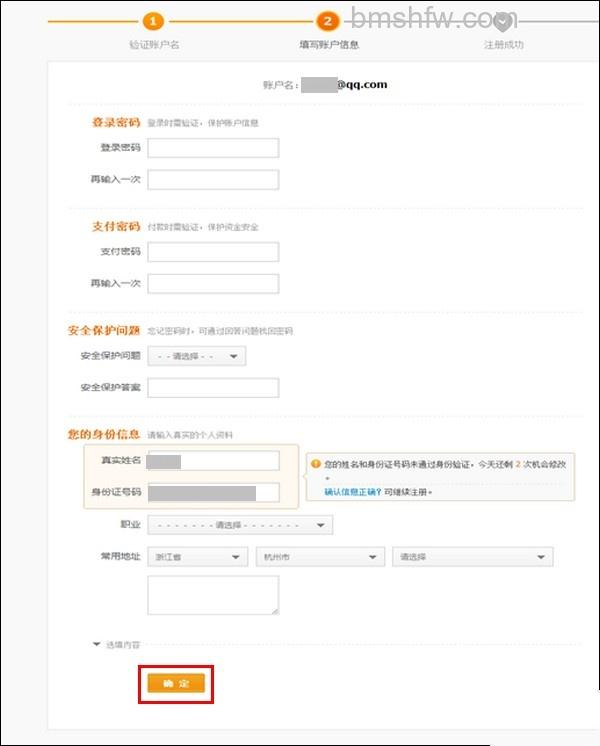
Task: Focus the payment password 再输入一次 field
Action: pos(213,284)
